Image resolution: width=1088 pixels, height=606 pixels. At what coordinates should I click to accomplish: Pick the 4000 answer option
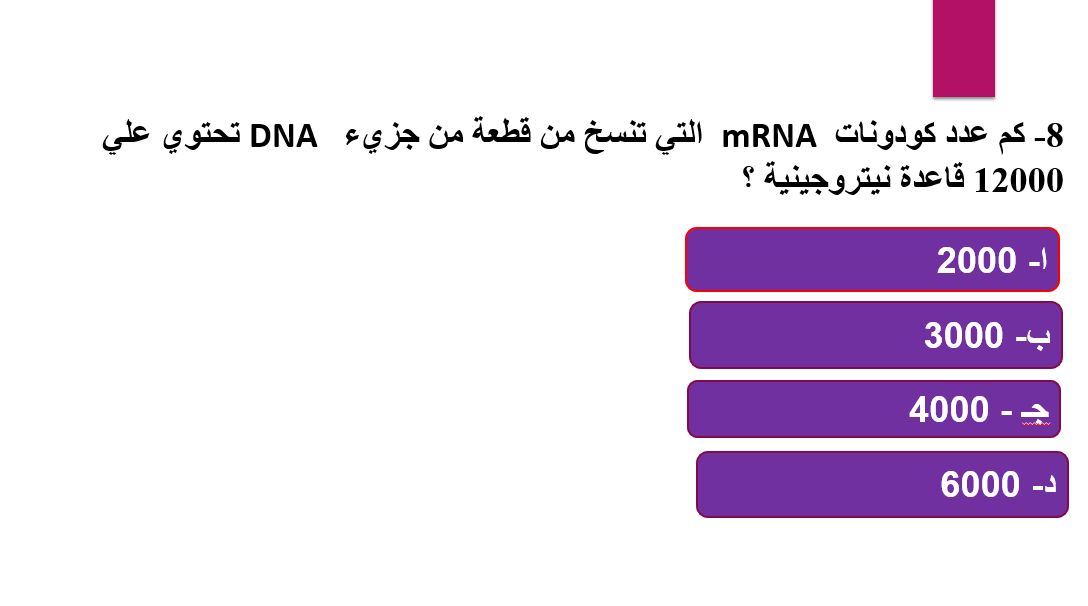click(x=874, y=409)
